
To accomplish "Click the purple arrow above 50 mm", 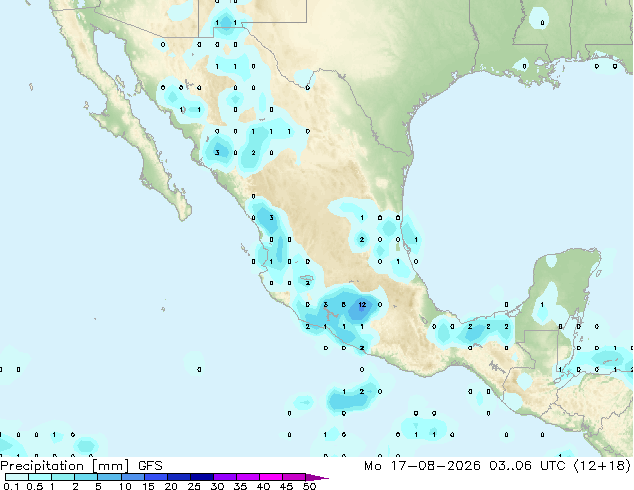I will pos(316,477).
